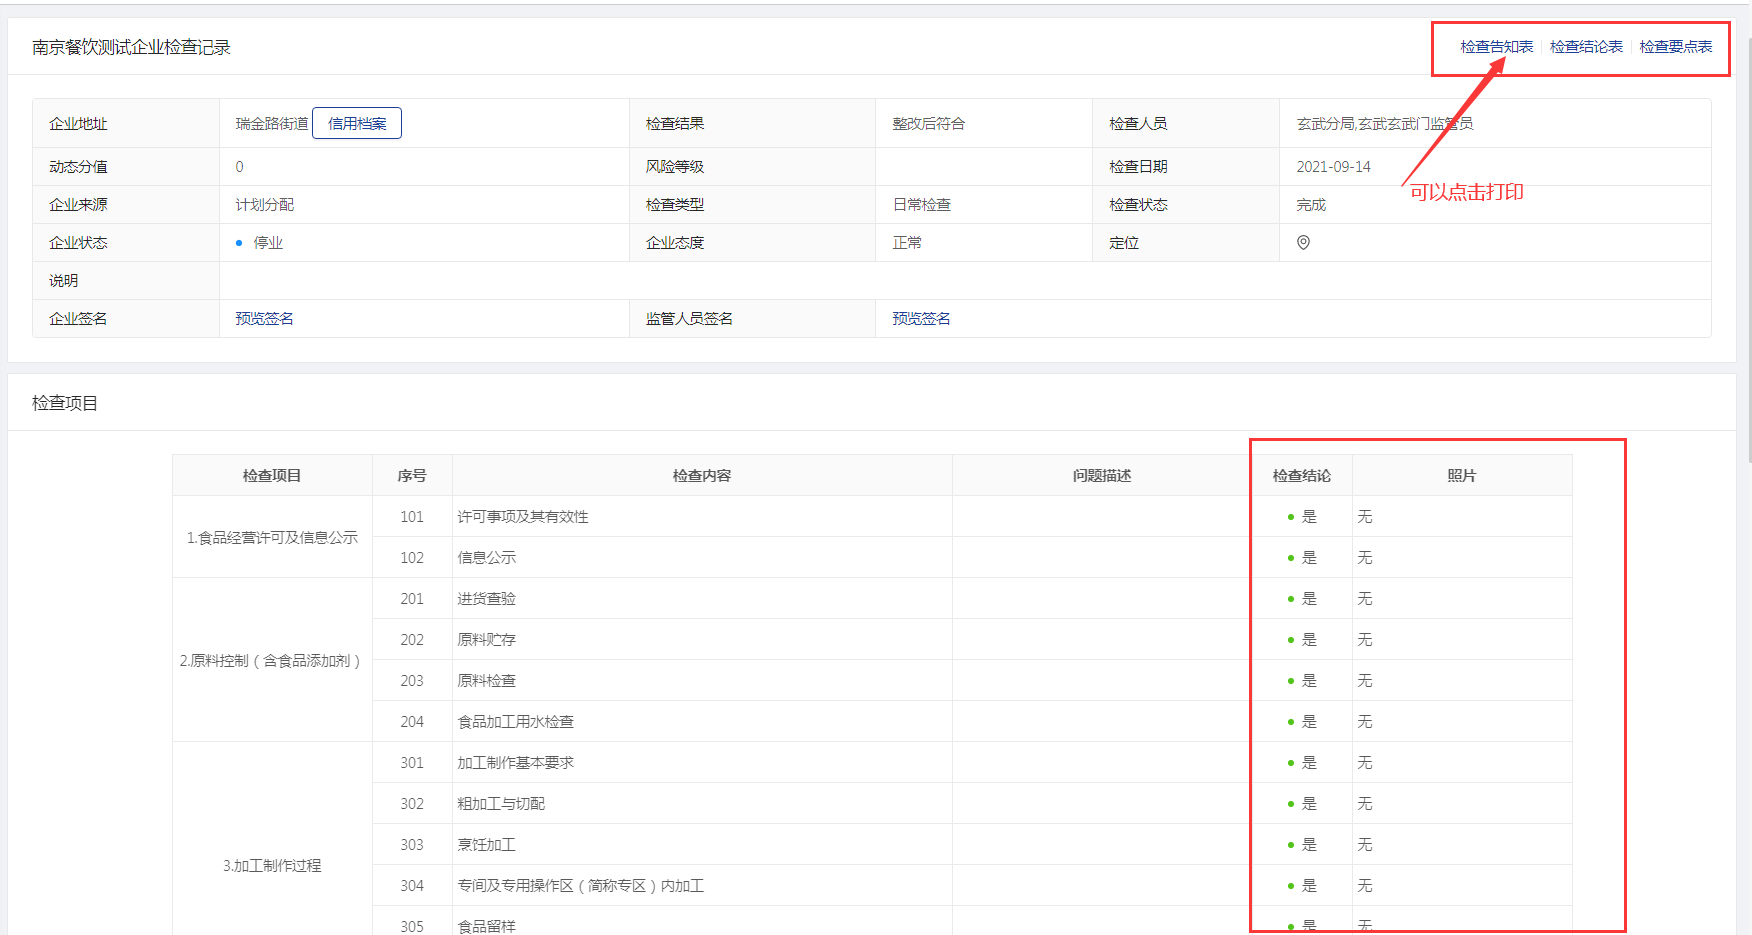Open the 信用档案 credit file button
This screenshot has height=935, width=1752.
tap(357, 124)
